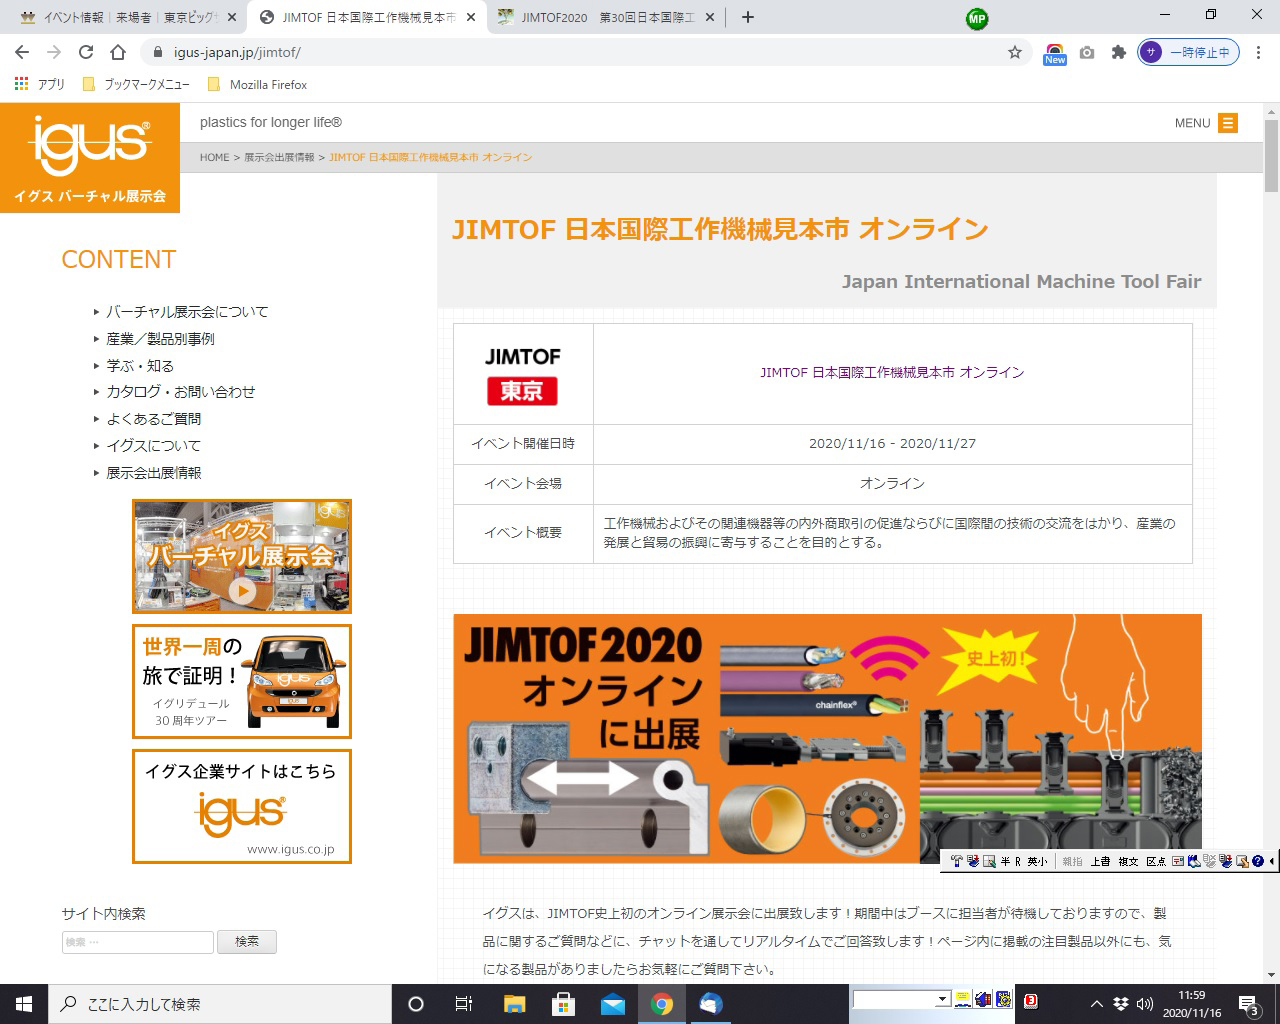Toggle the R romaji input mode in the IME toolbar
Screen dimensions: 1280x1024
coord(1019,861)
